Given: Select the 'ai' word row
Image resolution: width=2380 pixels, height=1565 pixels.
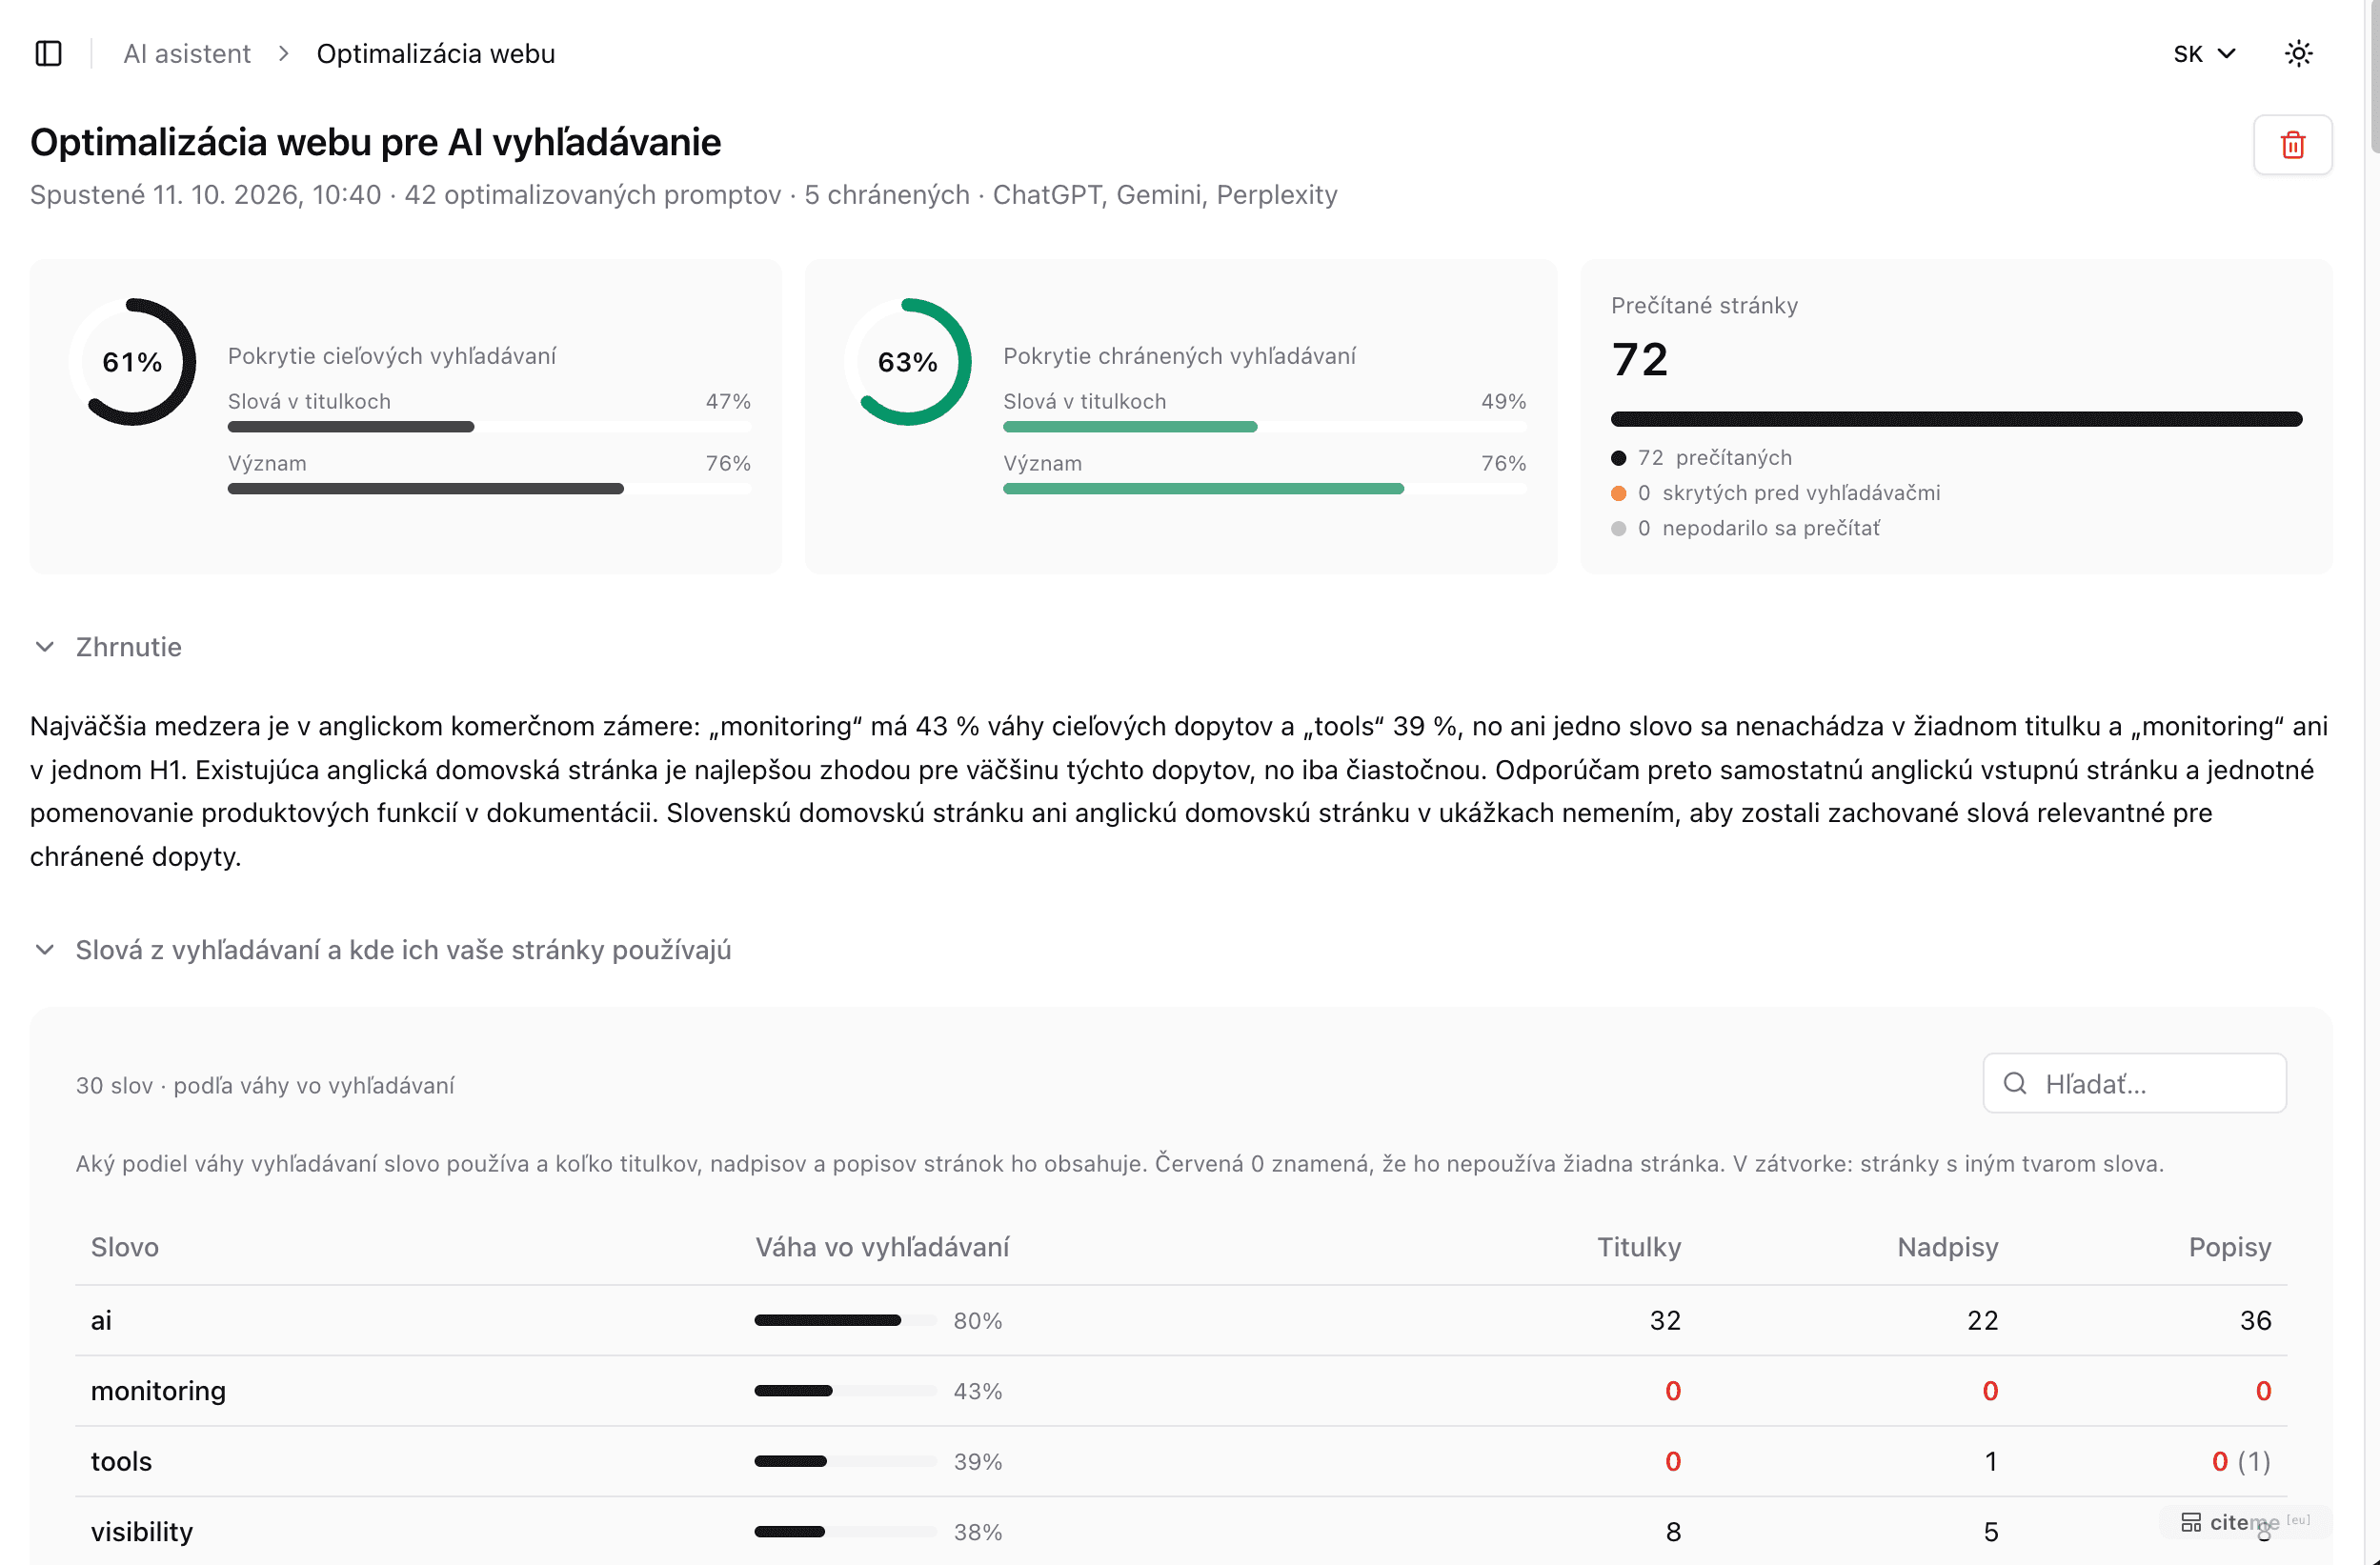Looking at the screenshot, I should (x=1181, y=1320).
